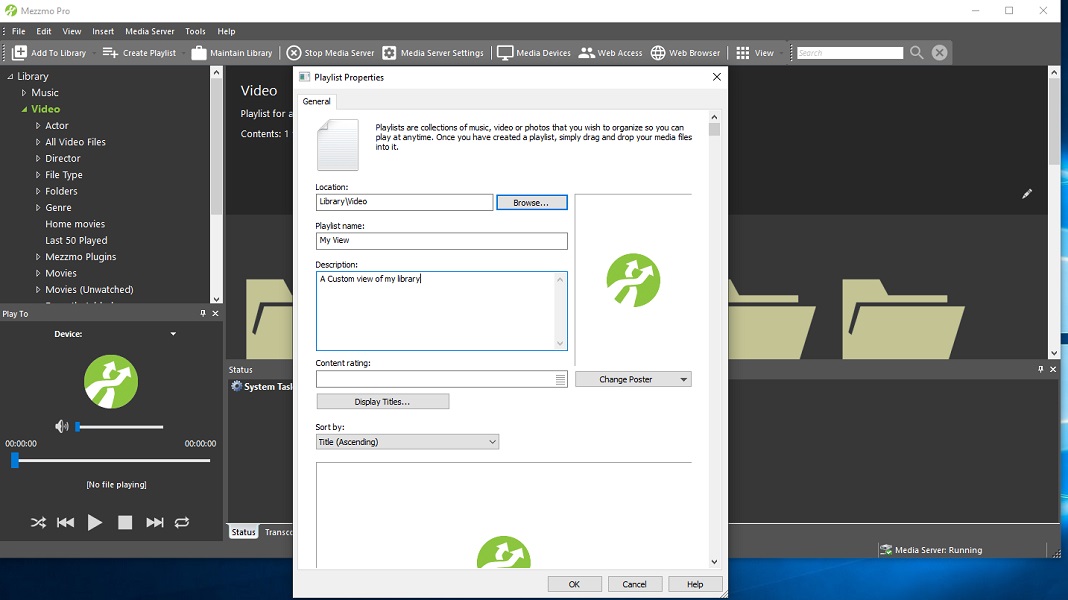
Task: Click the Location input field
Action: point(404,202)
